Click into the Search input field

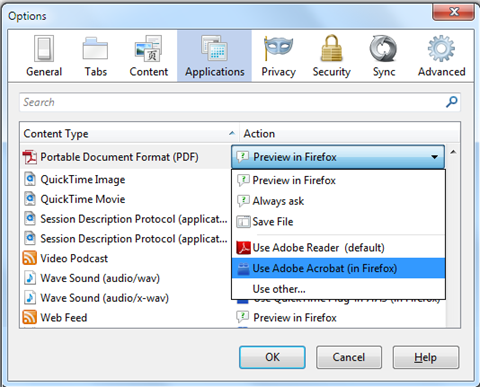233,102
